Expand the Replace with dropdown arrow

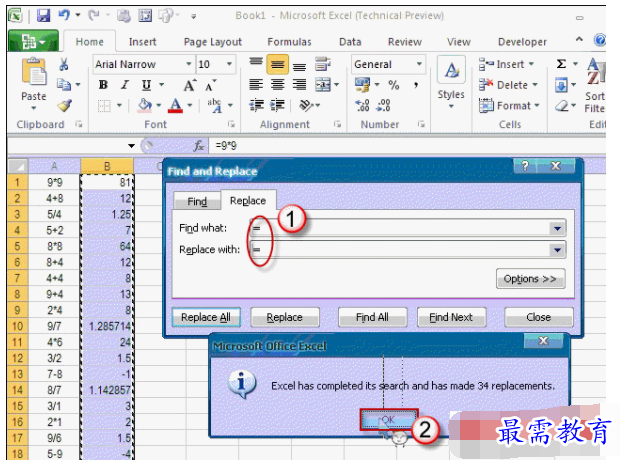coord(557,250)
